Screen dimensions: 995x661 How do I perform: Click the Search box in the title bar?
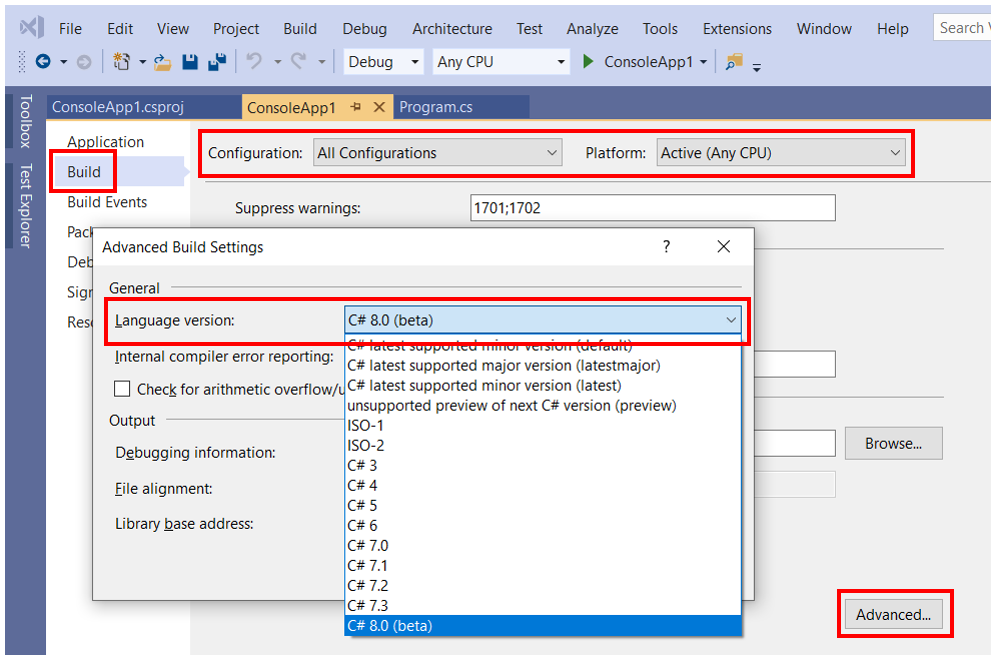click(961, 28)
